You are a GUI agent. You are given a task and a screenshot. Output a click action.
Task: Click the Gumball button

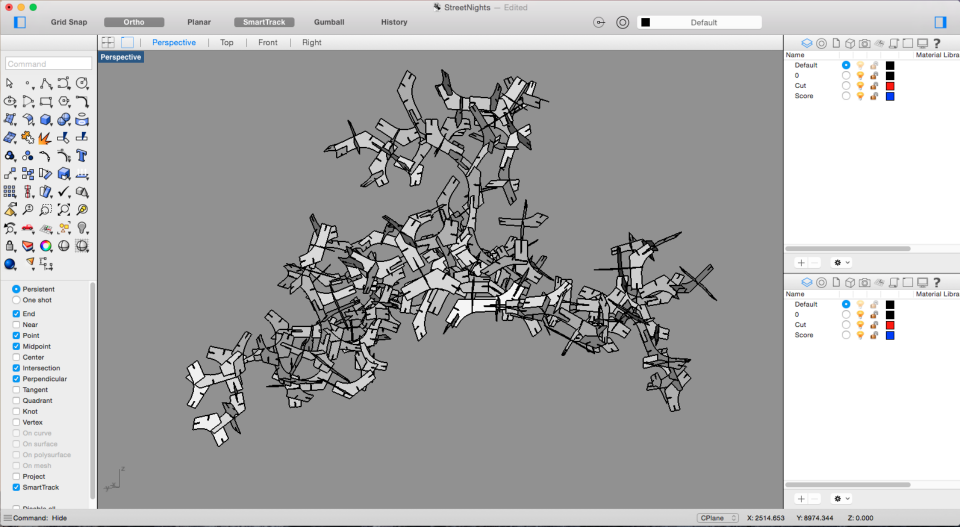coord(327,22)
